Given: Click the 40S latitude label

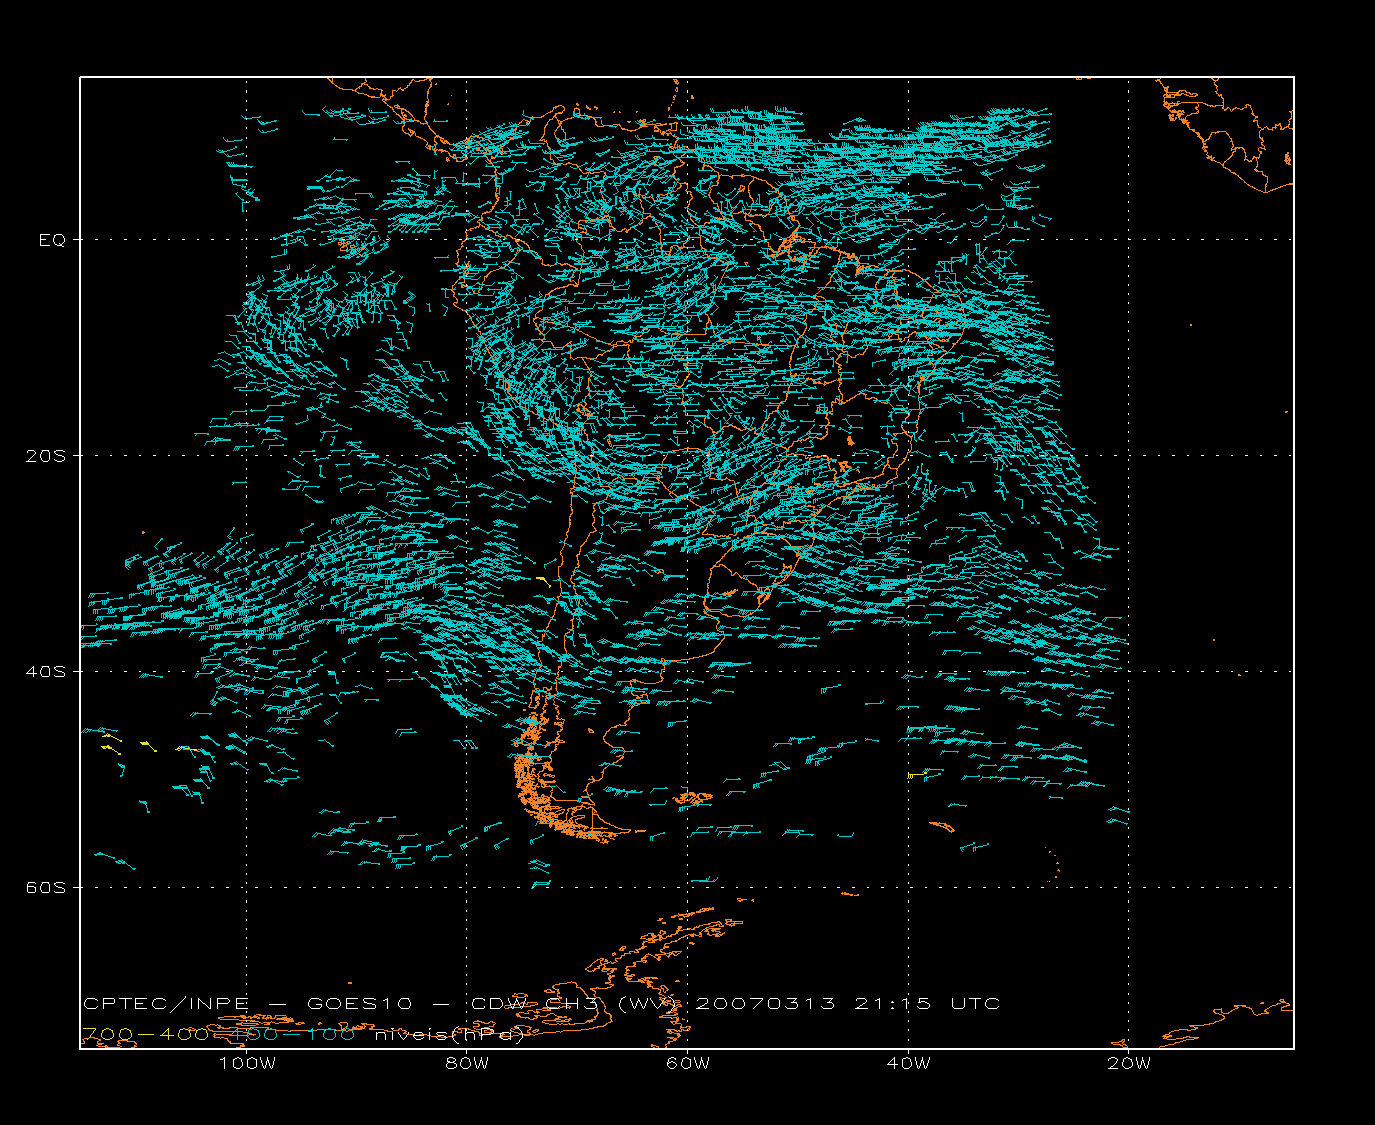Looking at the screenshot, I should 45,671.
